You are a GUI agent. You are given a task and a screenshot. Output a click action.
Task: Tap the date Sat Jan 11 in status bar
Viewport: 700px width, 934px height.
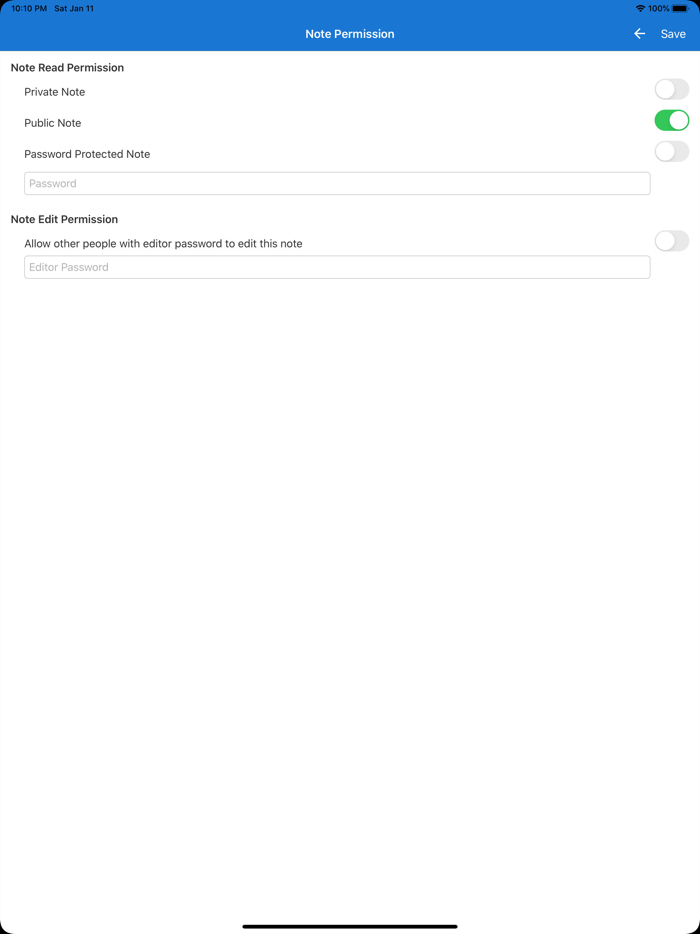(73, 8)
